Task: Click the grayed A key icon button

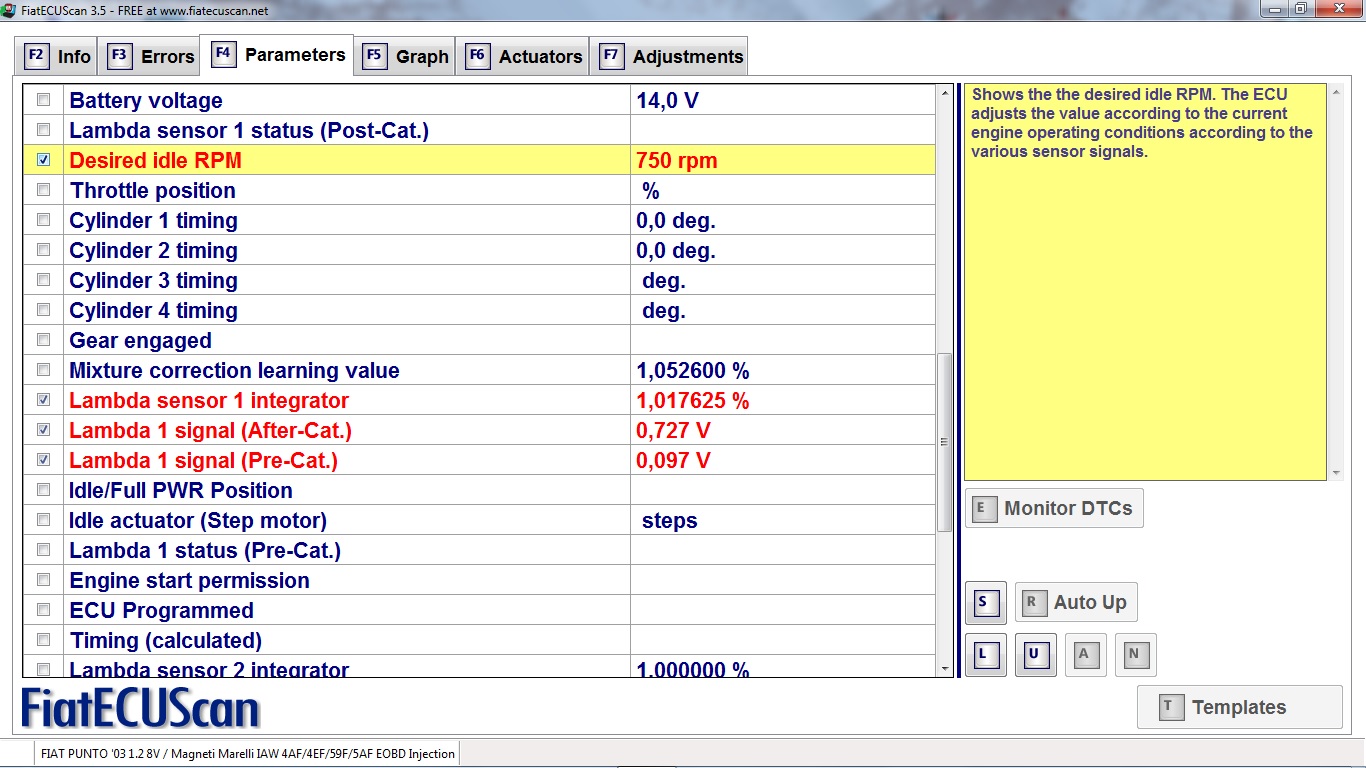Action: 1085,655
